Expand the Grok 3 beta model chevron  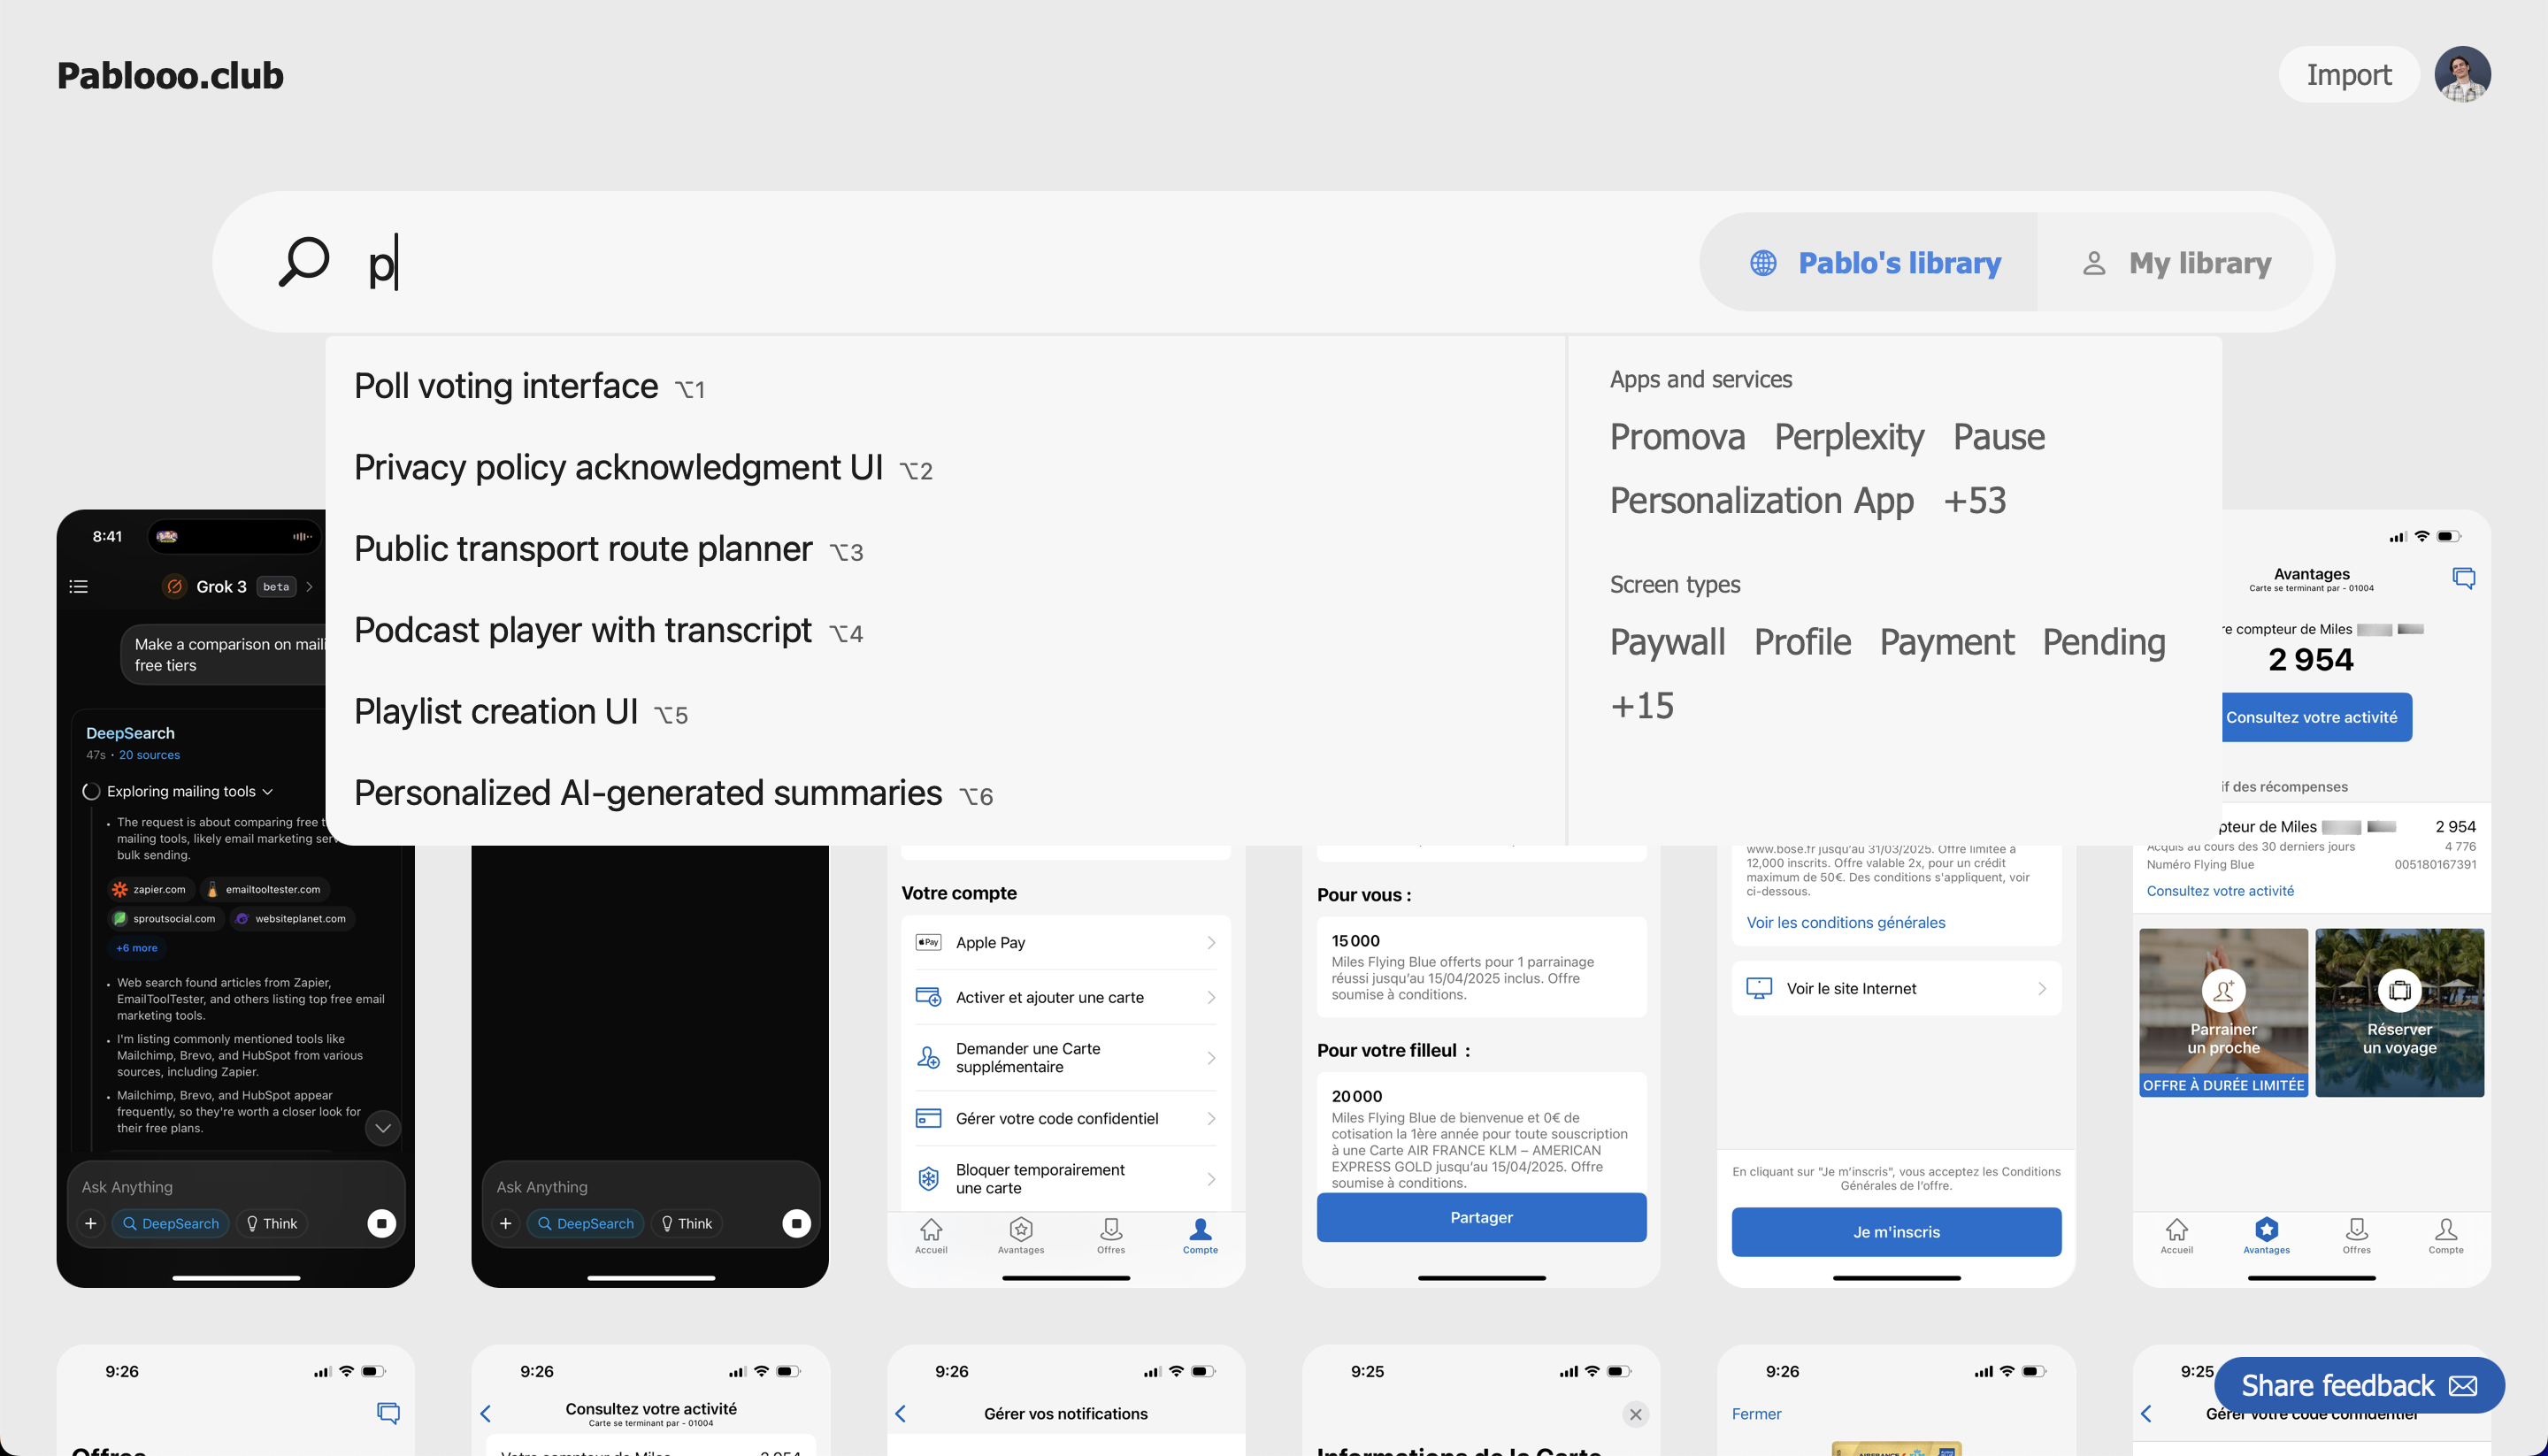click(x=309, y=587)
